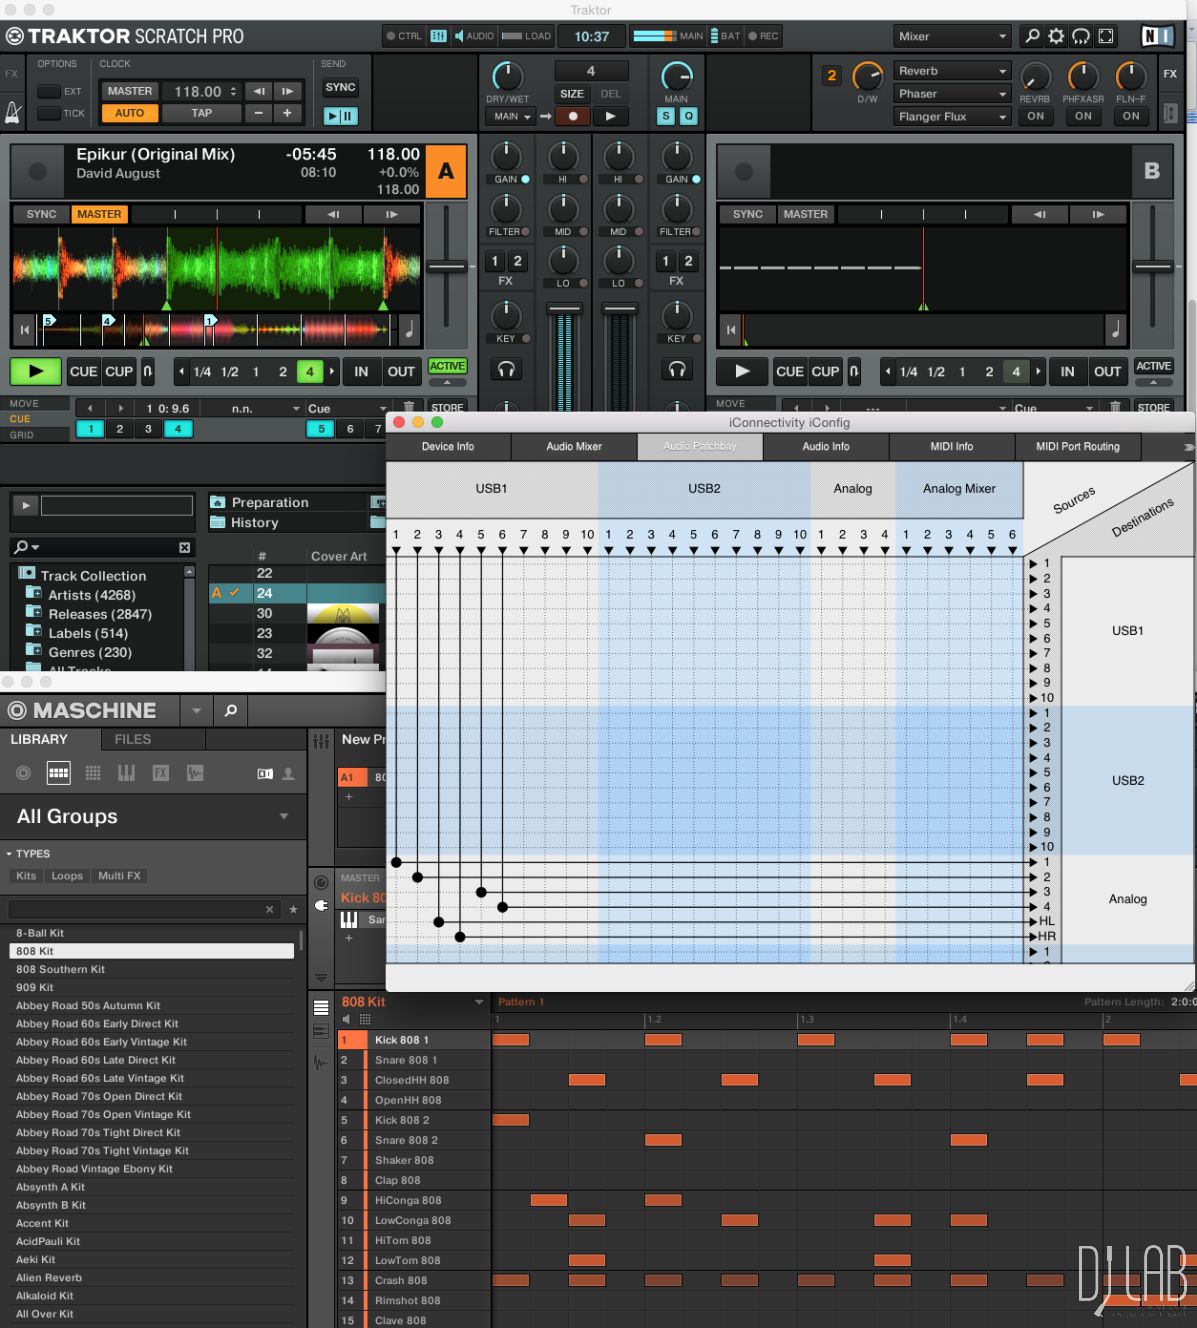Image resolution: width=1197 pixels, height=1328 pixels.
Task: Click the metronome icon in Traktor
Action: (x=13, y=113)
